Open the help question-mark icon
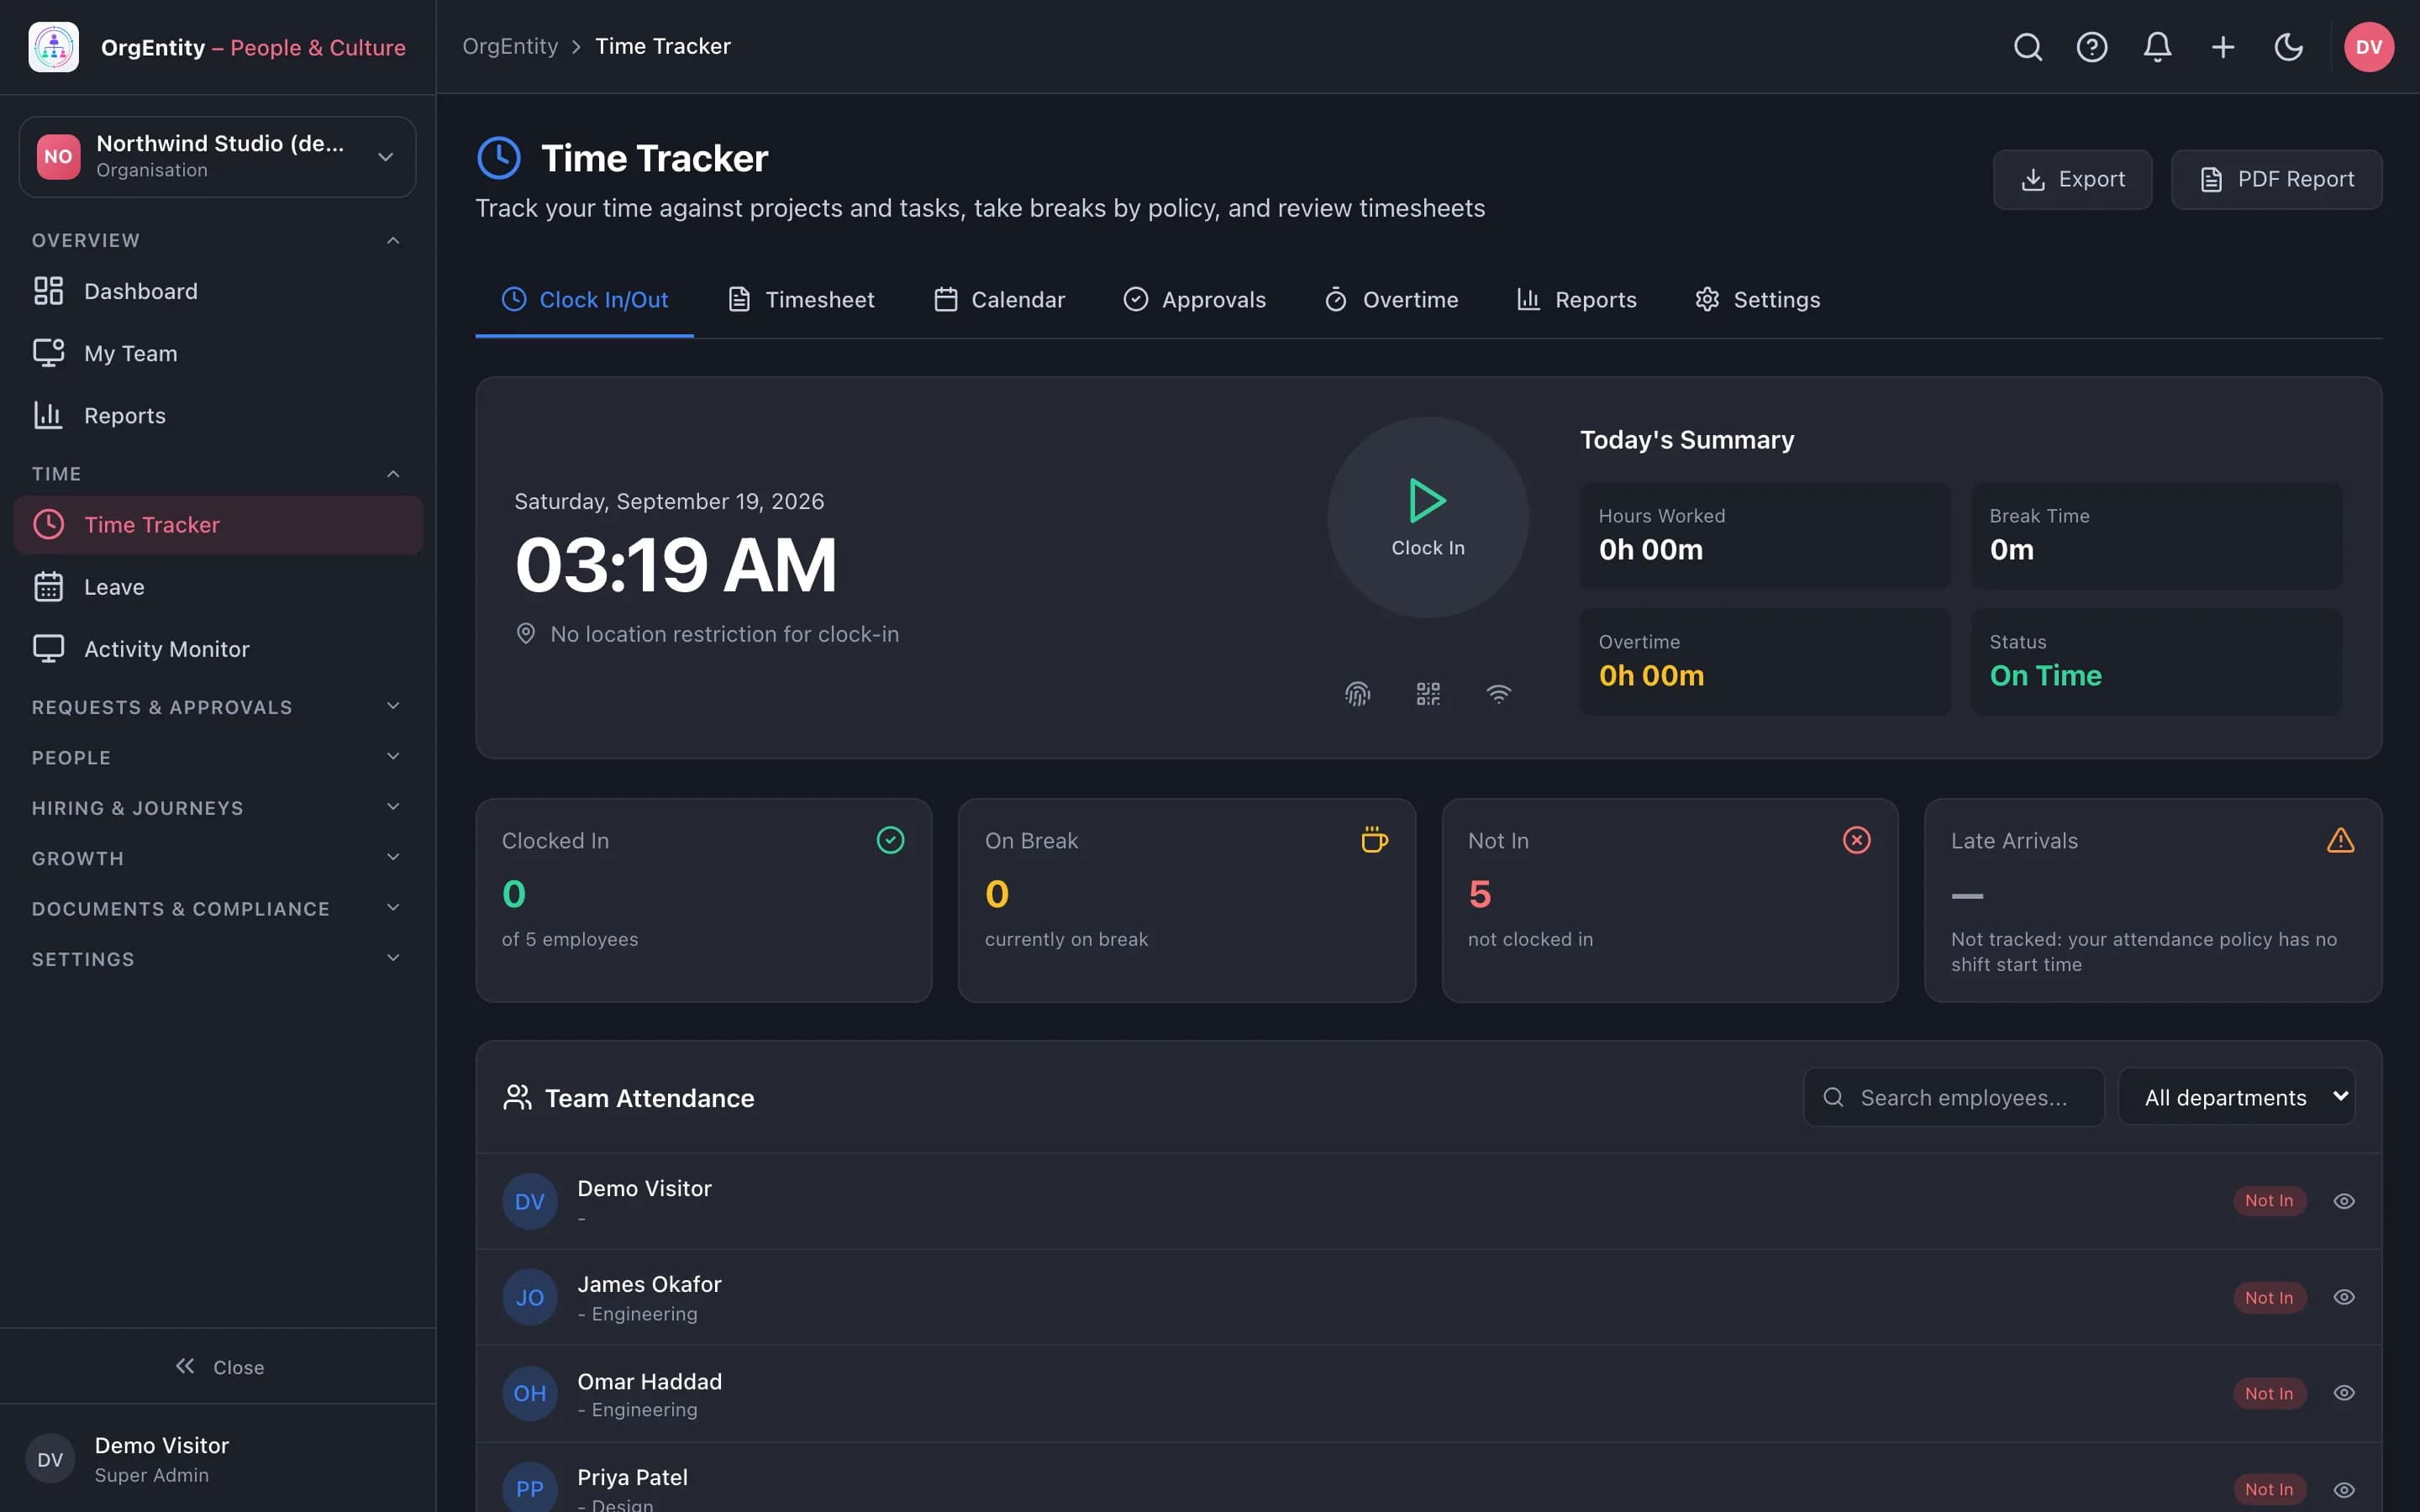 (x=2092, y=47)
